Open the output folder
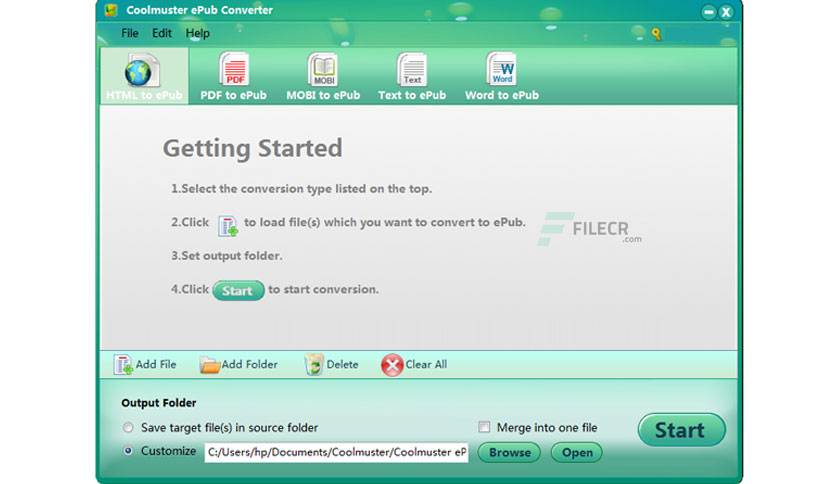The image size is (836, 484). click(x=577, y=453)
